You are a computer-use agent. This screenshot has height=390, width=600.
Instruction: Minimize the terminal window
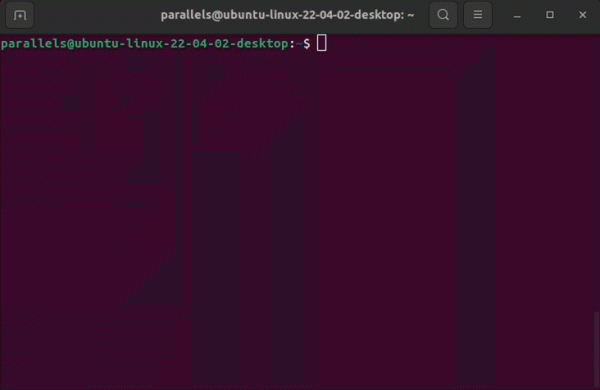517,15
